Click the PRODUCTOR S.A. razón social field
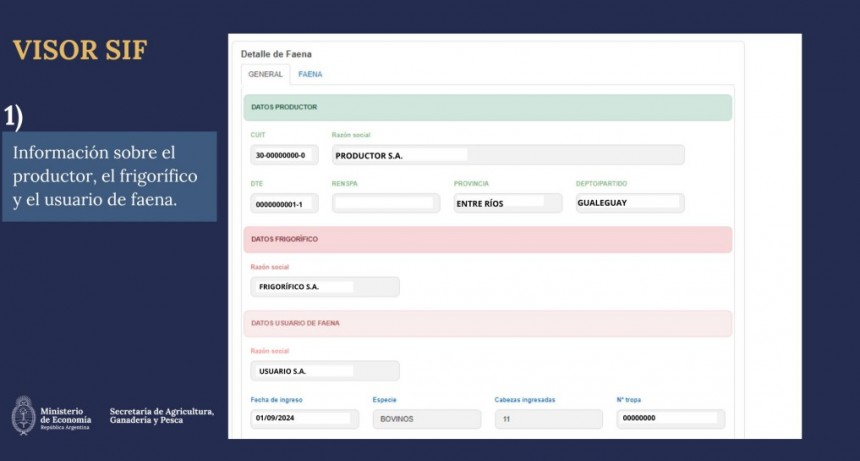 [508, 155]
